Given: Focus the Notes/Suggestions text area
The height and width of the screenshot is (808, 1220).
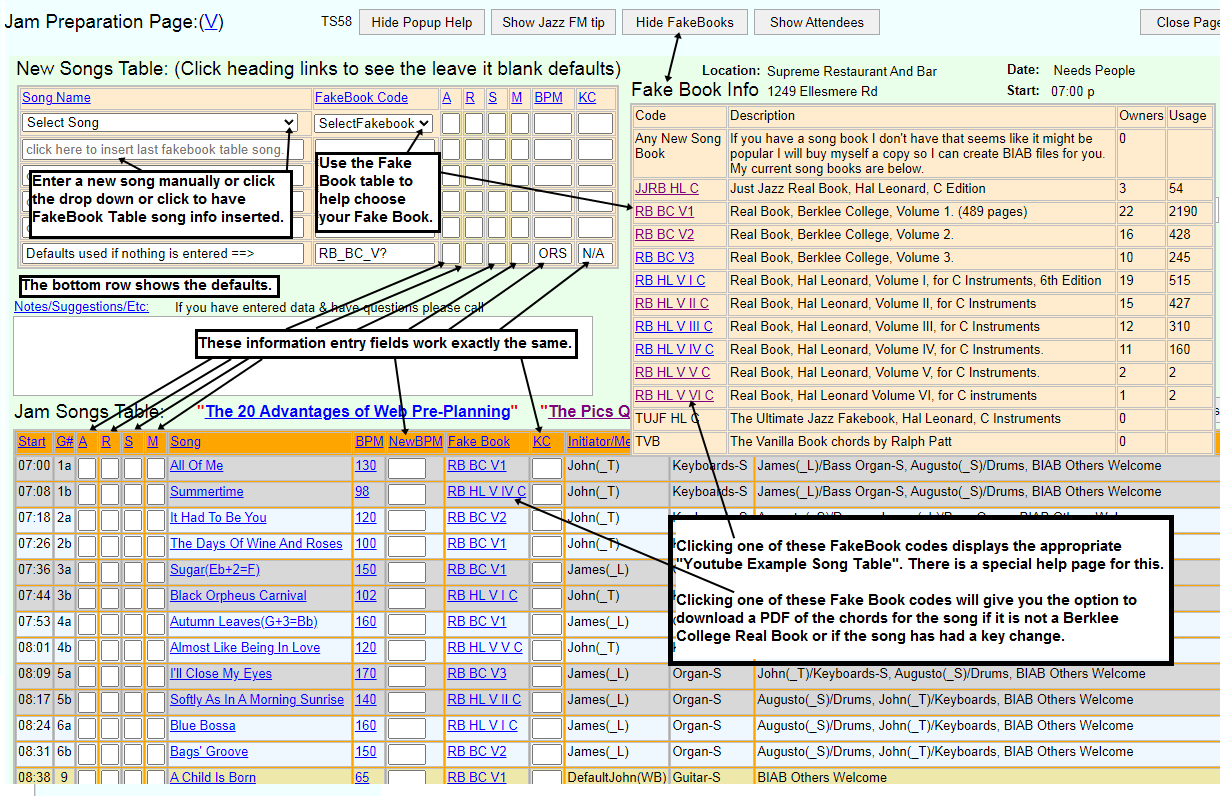Looking at the screenshot, I should click(302, 356).
